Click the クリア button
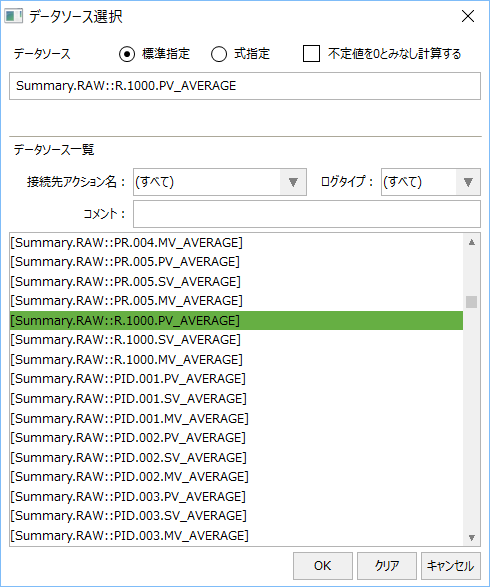The height and width of the screenshot is (587, 490). pos(387,566)
